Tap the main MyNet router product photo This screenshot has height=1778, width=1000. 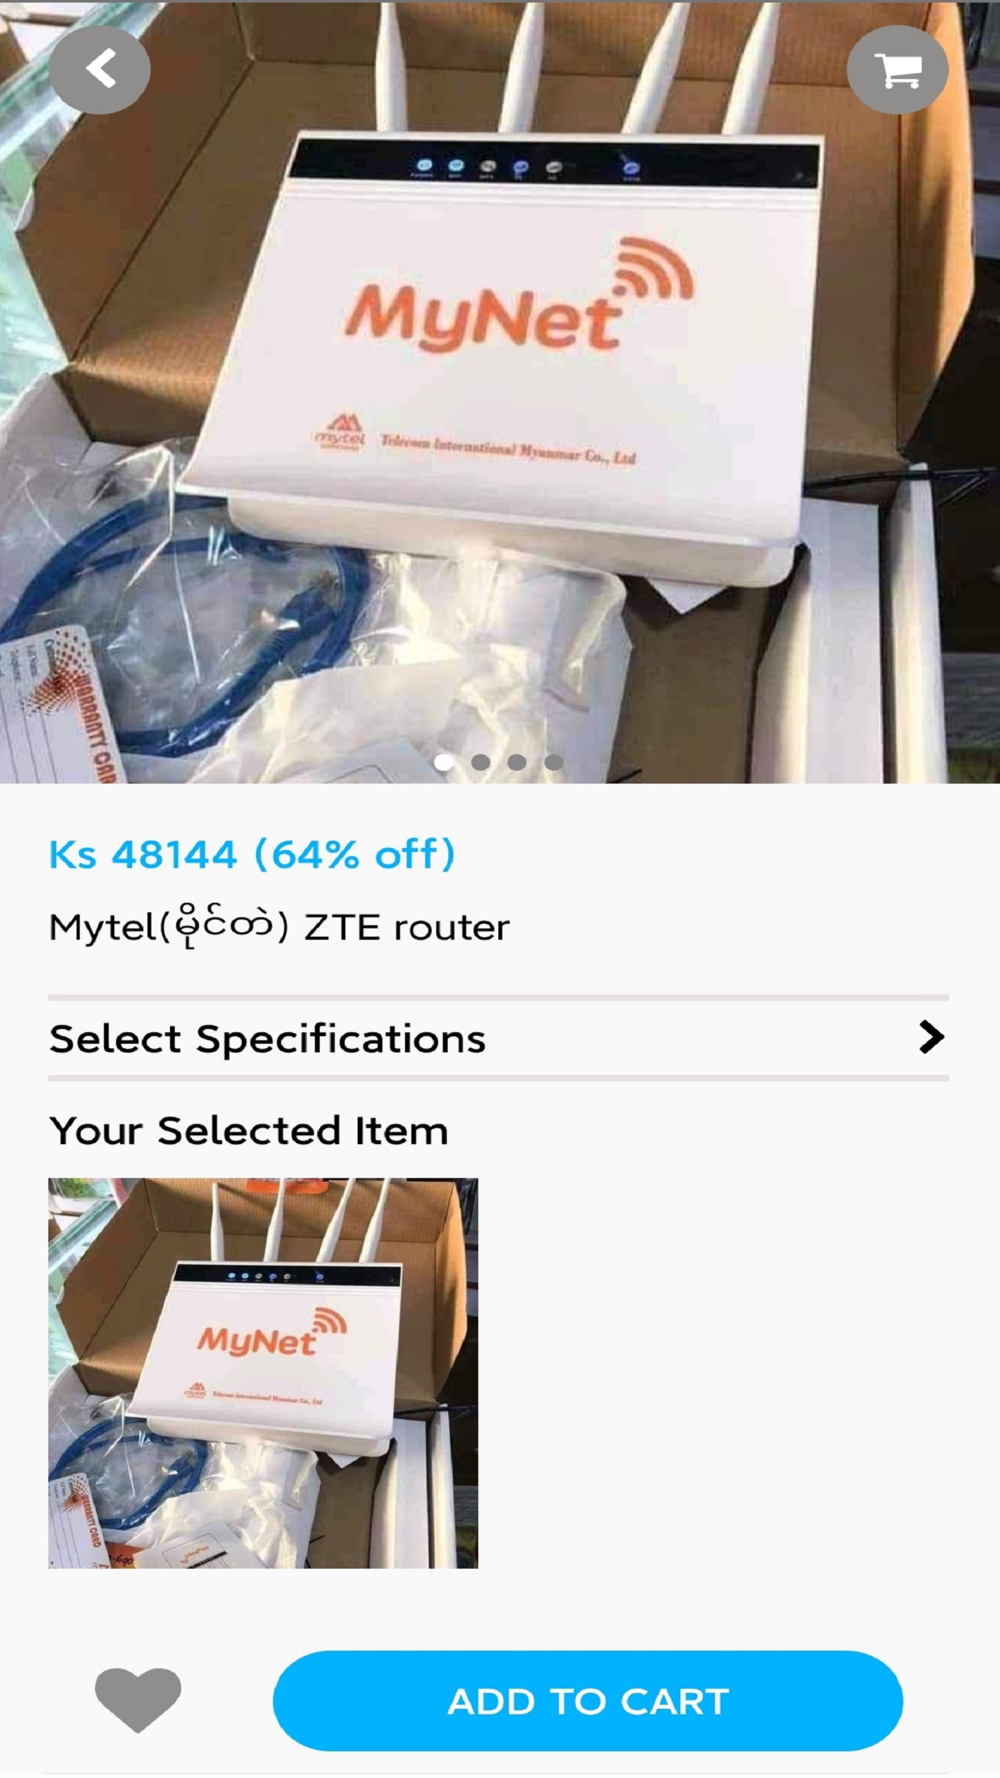[500, 391]
